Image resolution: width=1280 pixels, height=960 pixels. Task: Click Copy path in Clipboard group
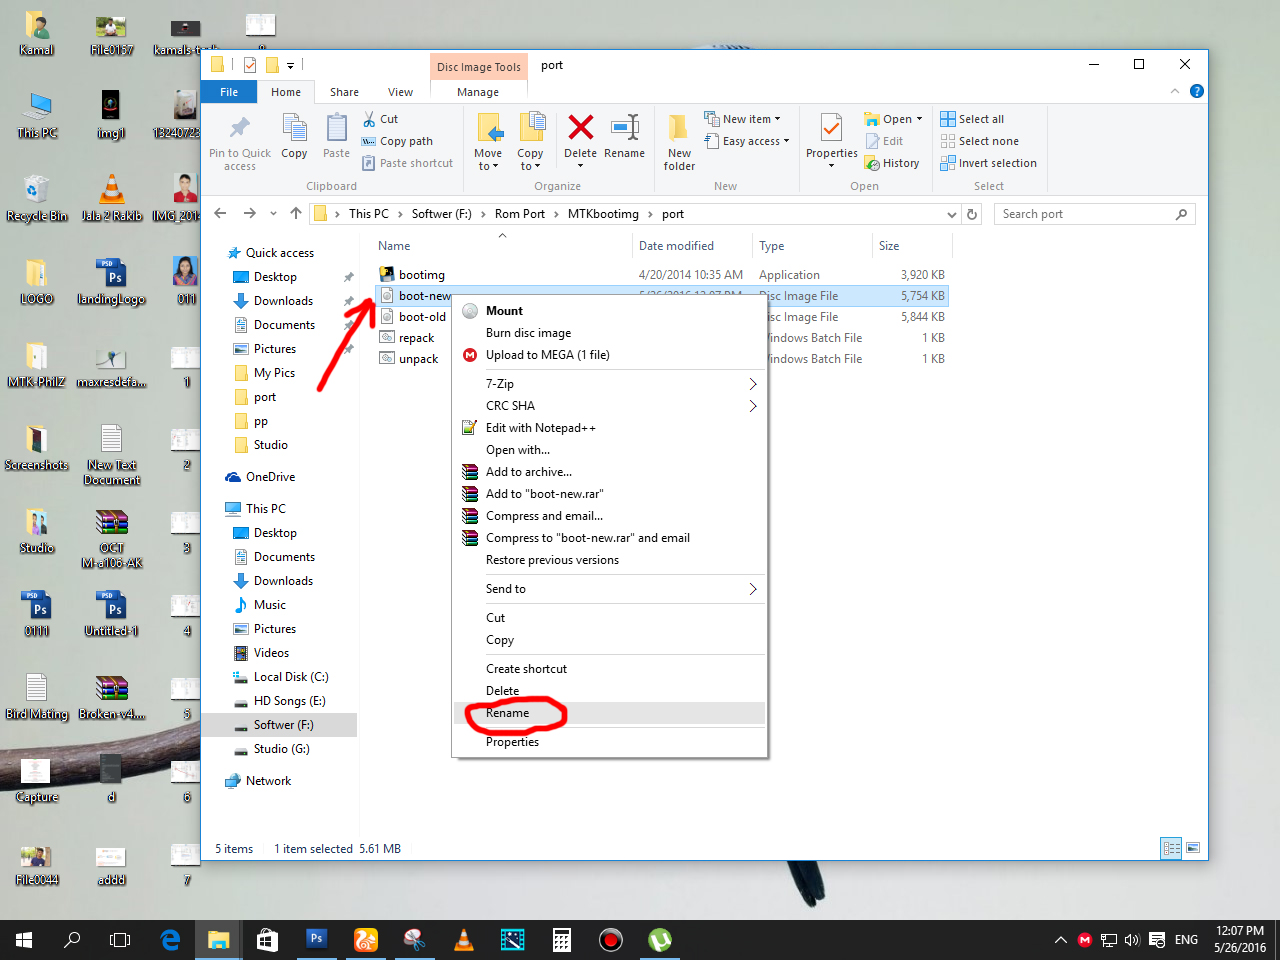click(x=397, y=141)
